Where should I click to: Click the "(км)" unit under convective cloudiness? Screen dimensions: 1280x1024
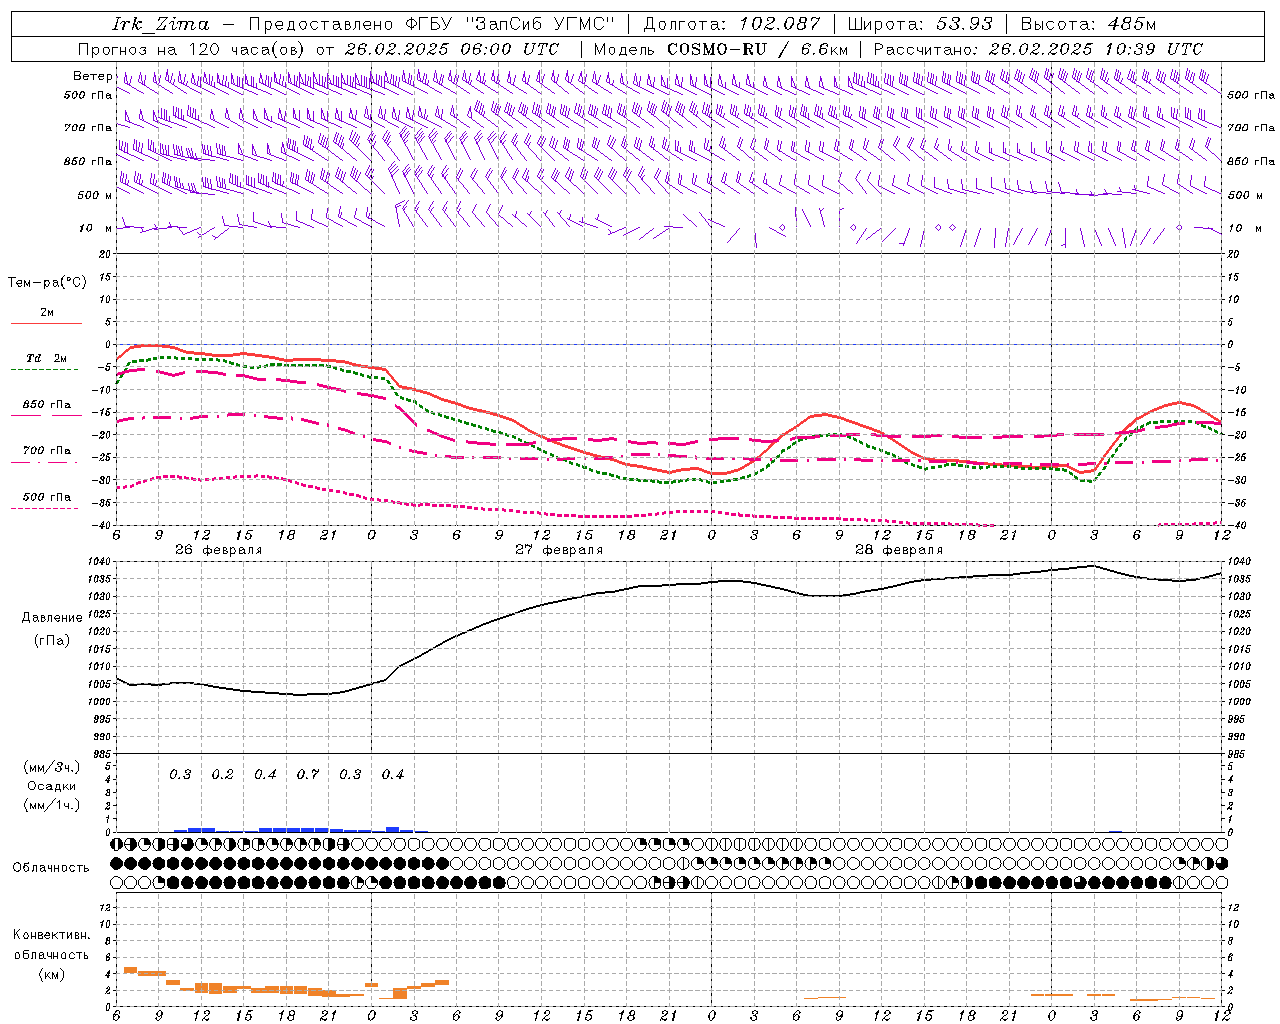[x=52, y=974]
